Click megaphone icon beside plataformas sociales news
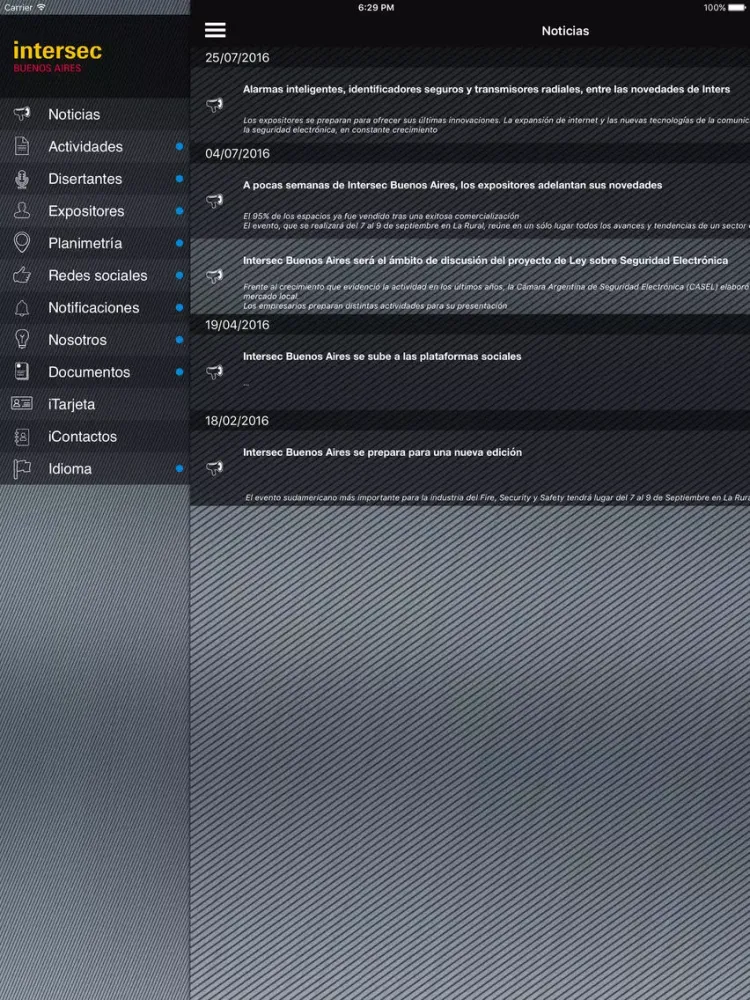Screen dimensions: 750x1000 click(x=215, y=372)
